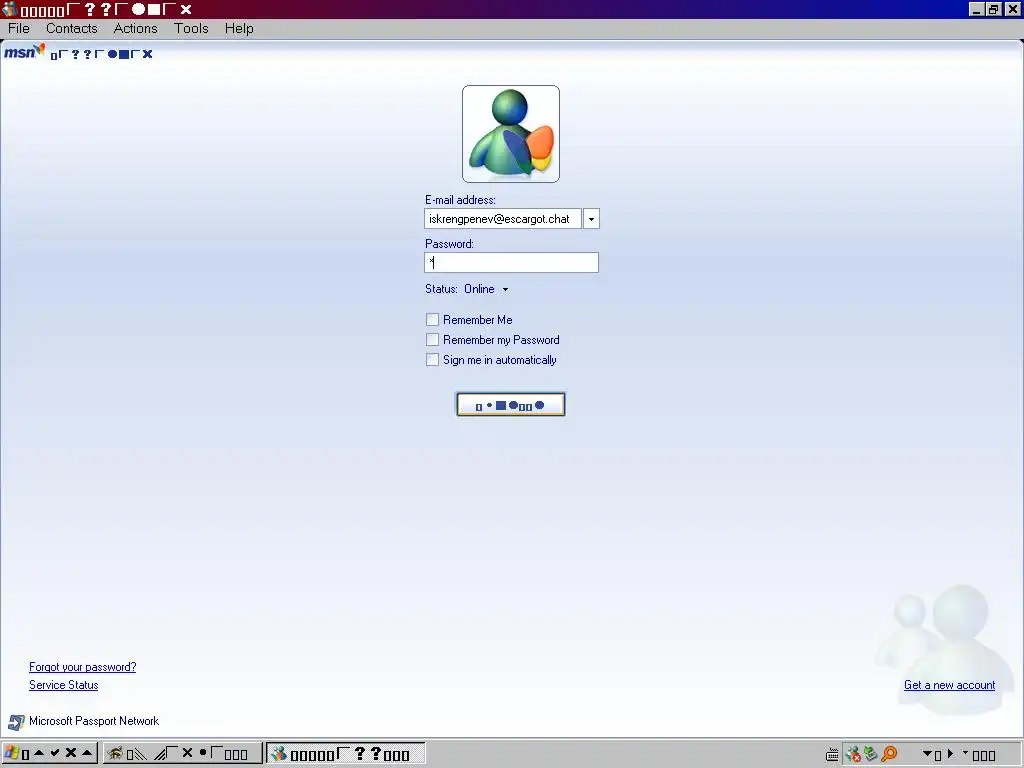The height and width of the screenshot is (768, 1024).
Task: Check Sign me in automatically
Action: click(432, 360)
